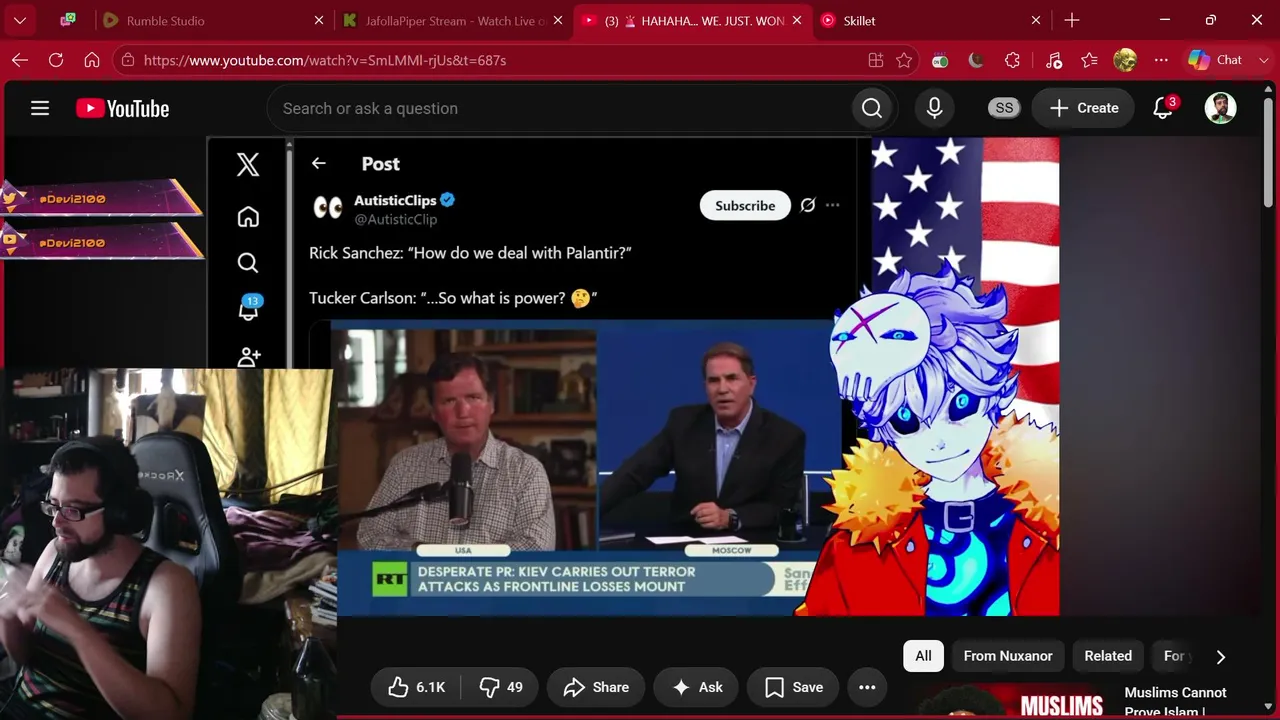Open a new browser tab

(x=1072, y=20)
